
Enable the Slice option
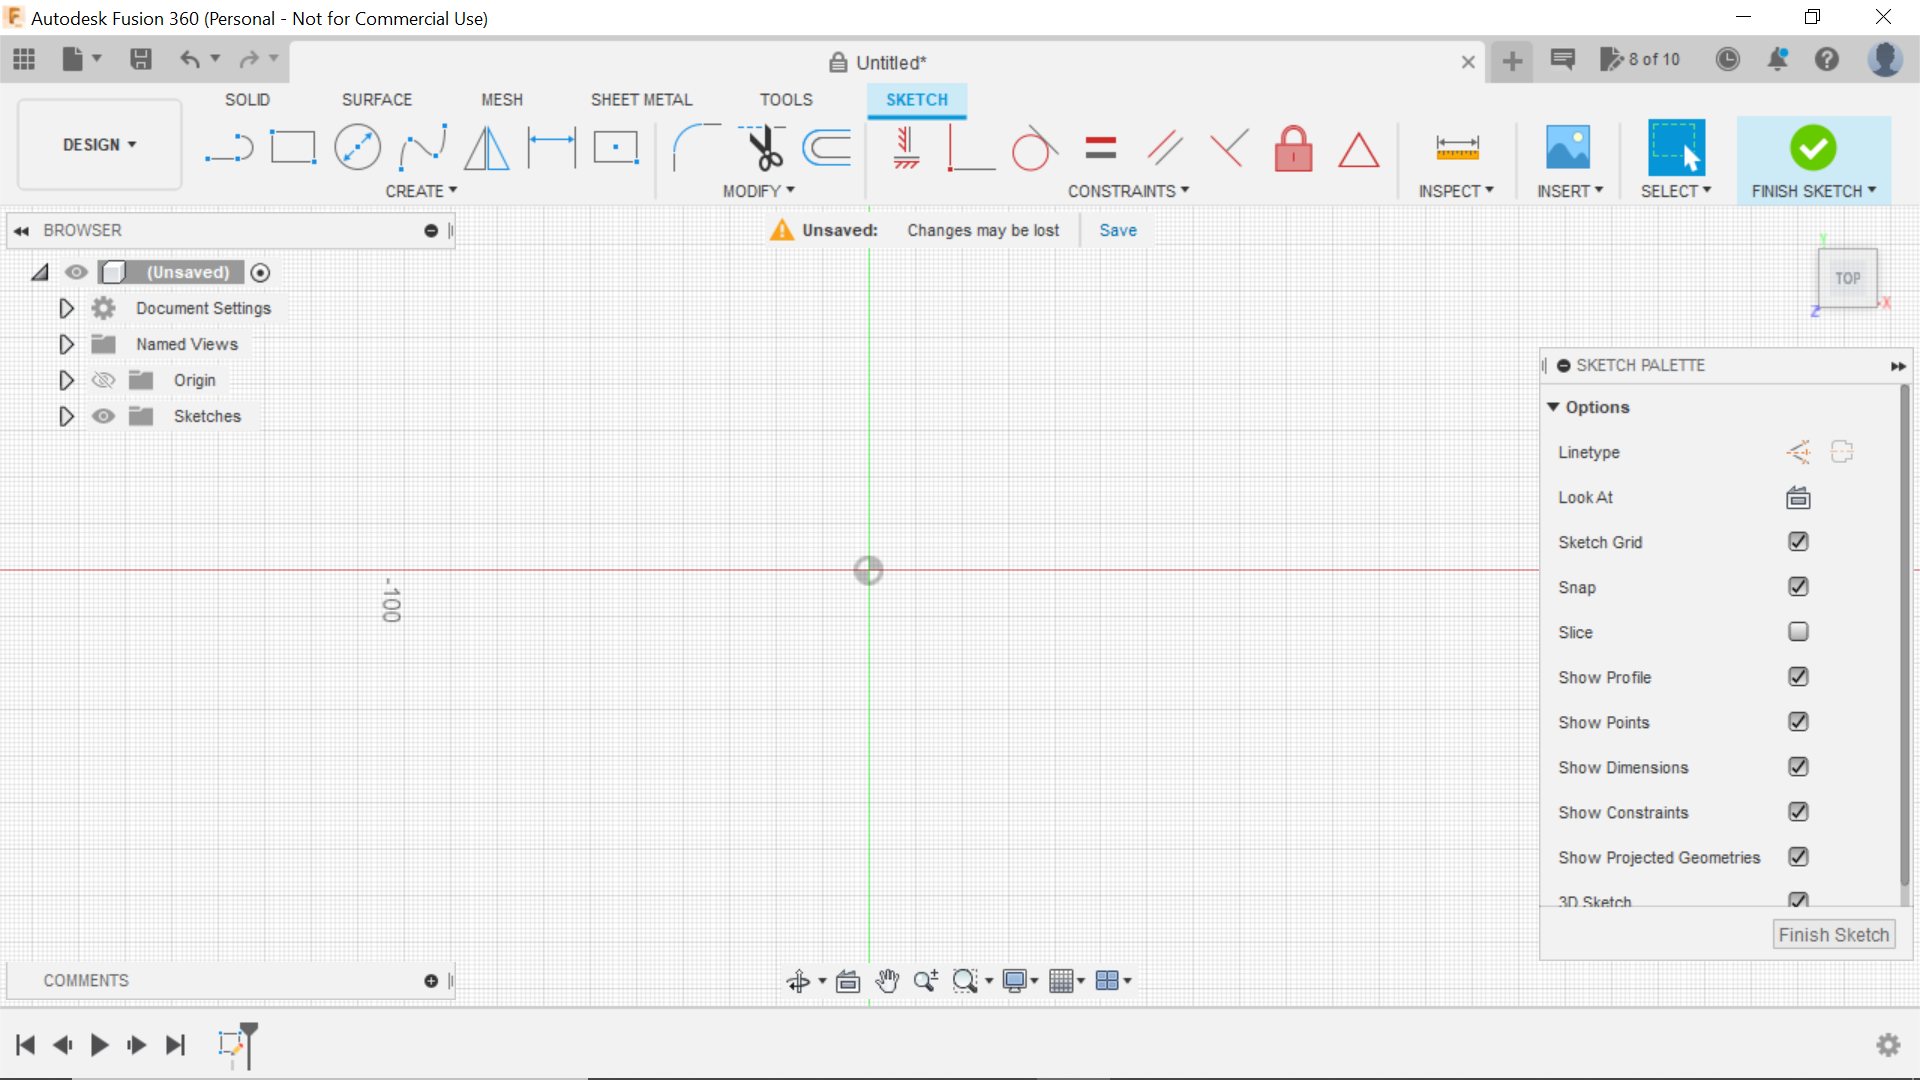1797,632
